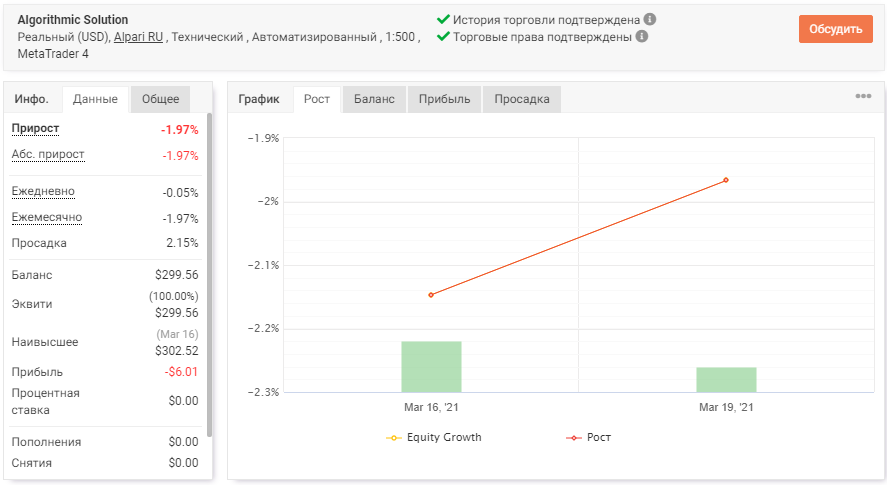Click the info panel vertical scrollbar
This screenshot has width=887, height=485.
pyautogui.click(x=209, y=274)
